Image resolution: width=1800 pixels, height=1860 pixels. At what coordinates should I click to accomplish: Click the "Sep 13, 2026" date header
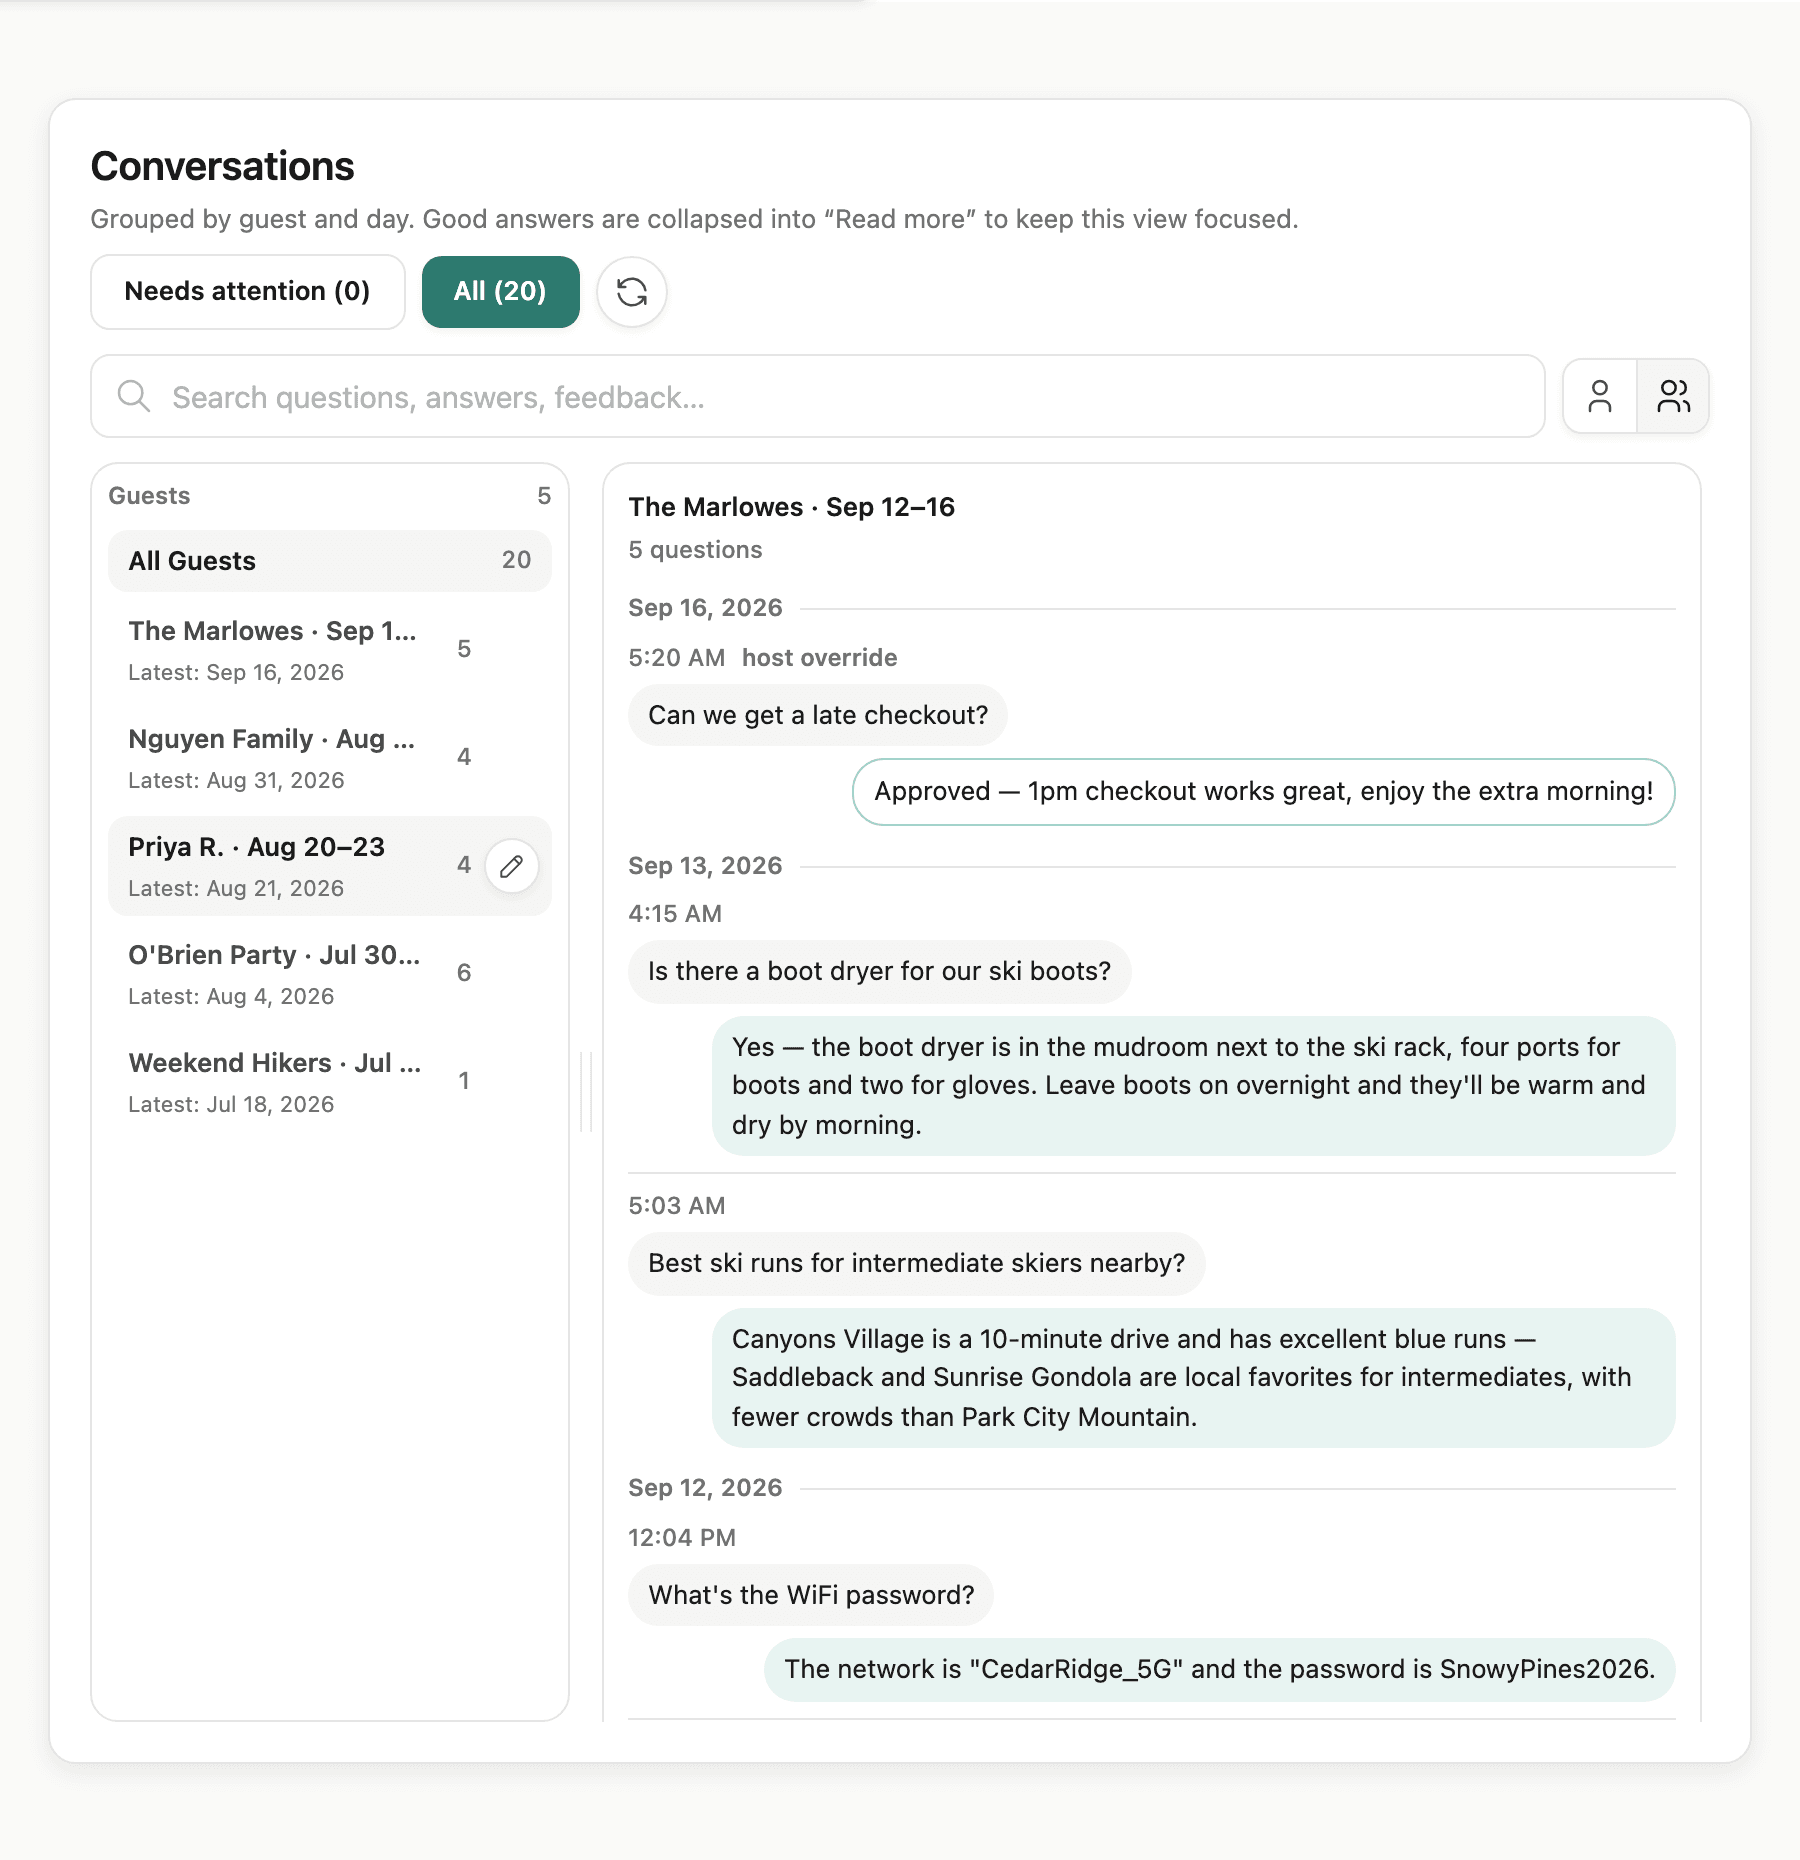coord(705,866)
